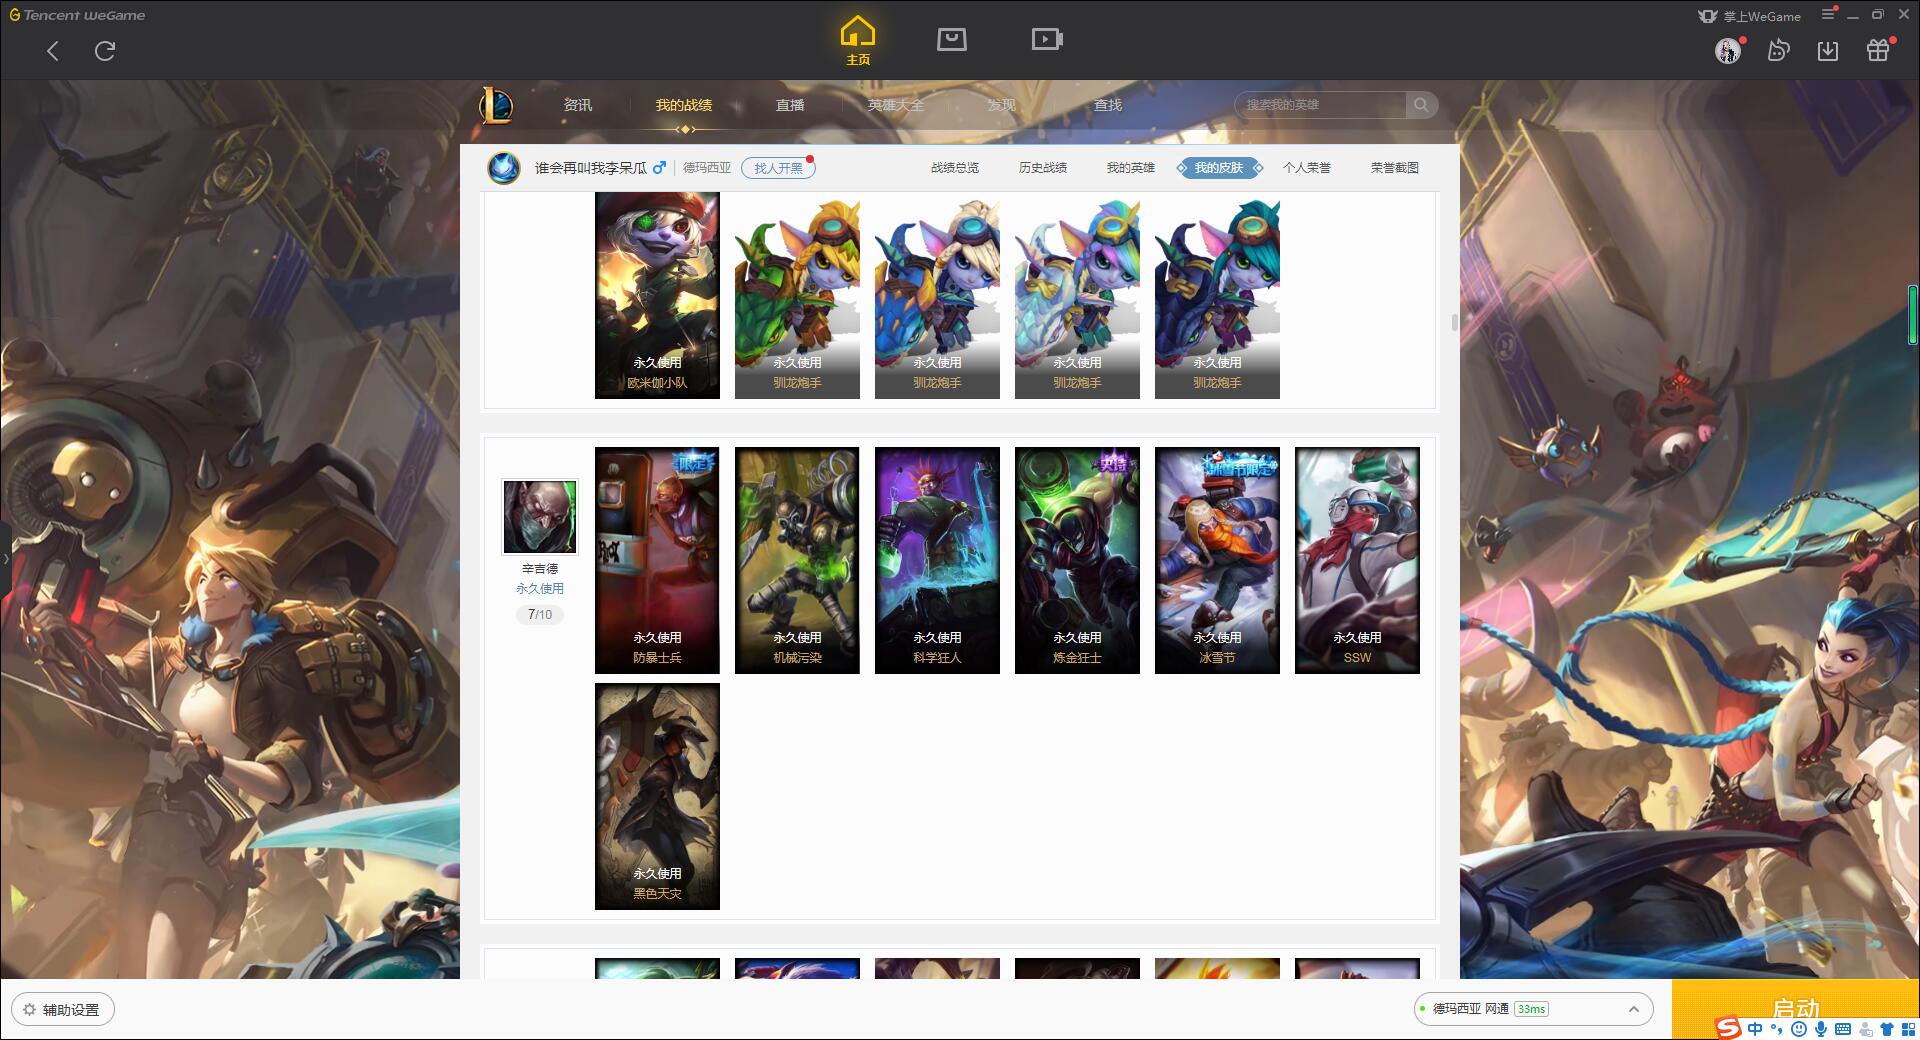Switch to the 发现 tab

(x=1001, y=105)
